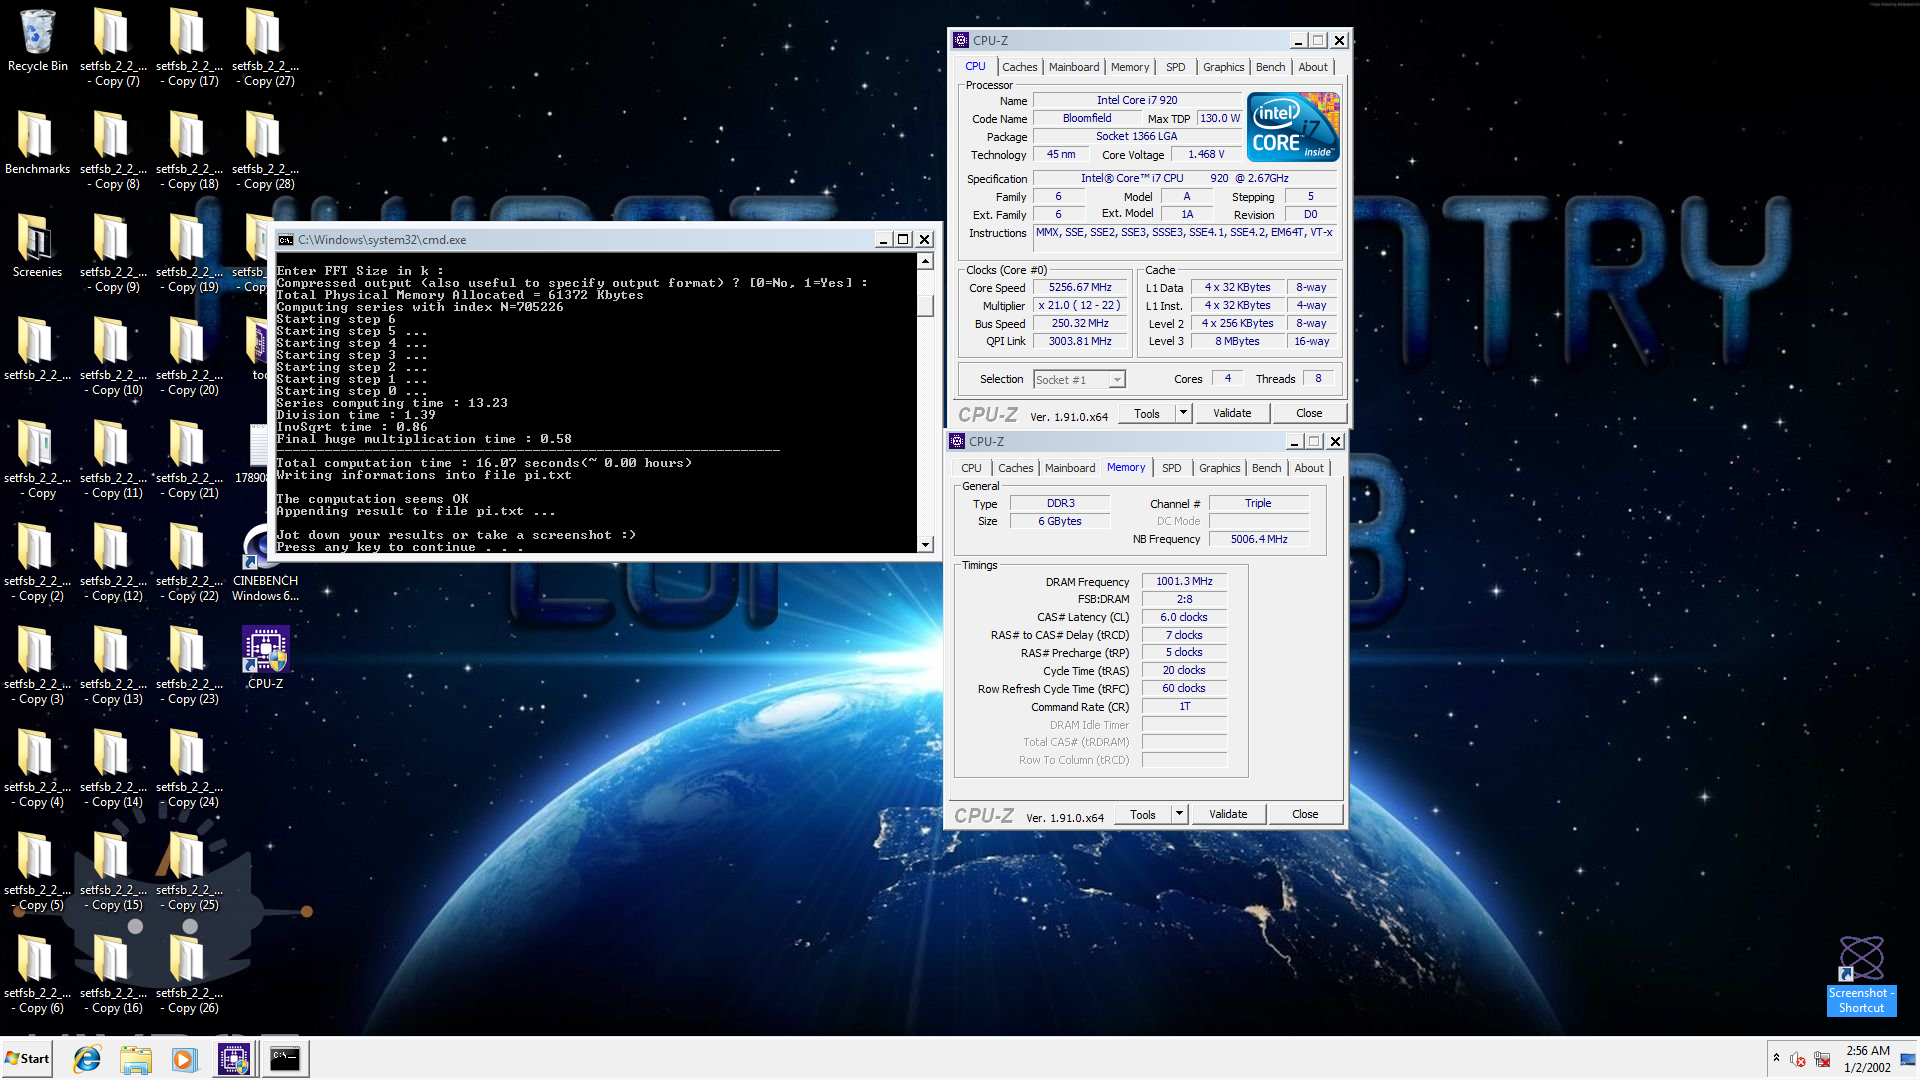
Task: Click the Start button
Action: click(27, 1059)
